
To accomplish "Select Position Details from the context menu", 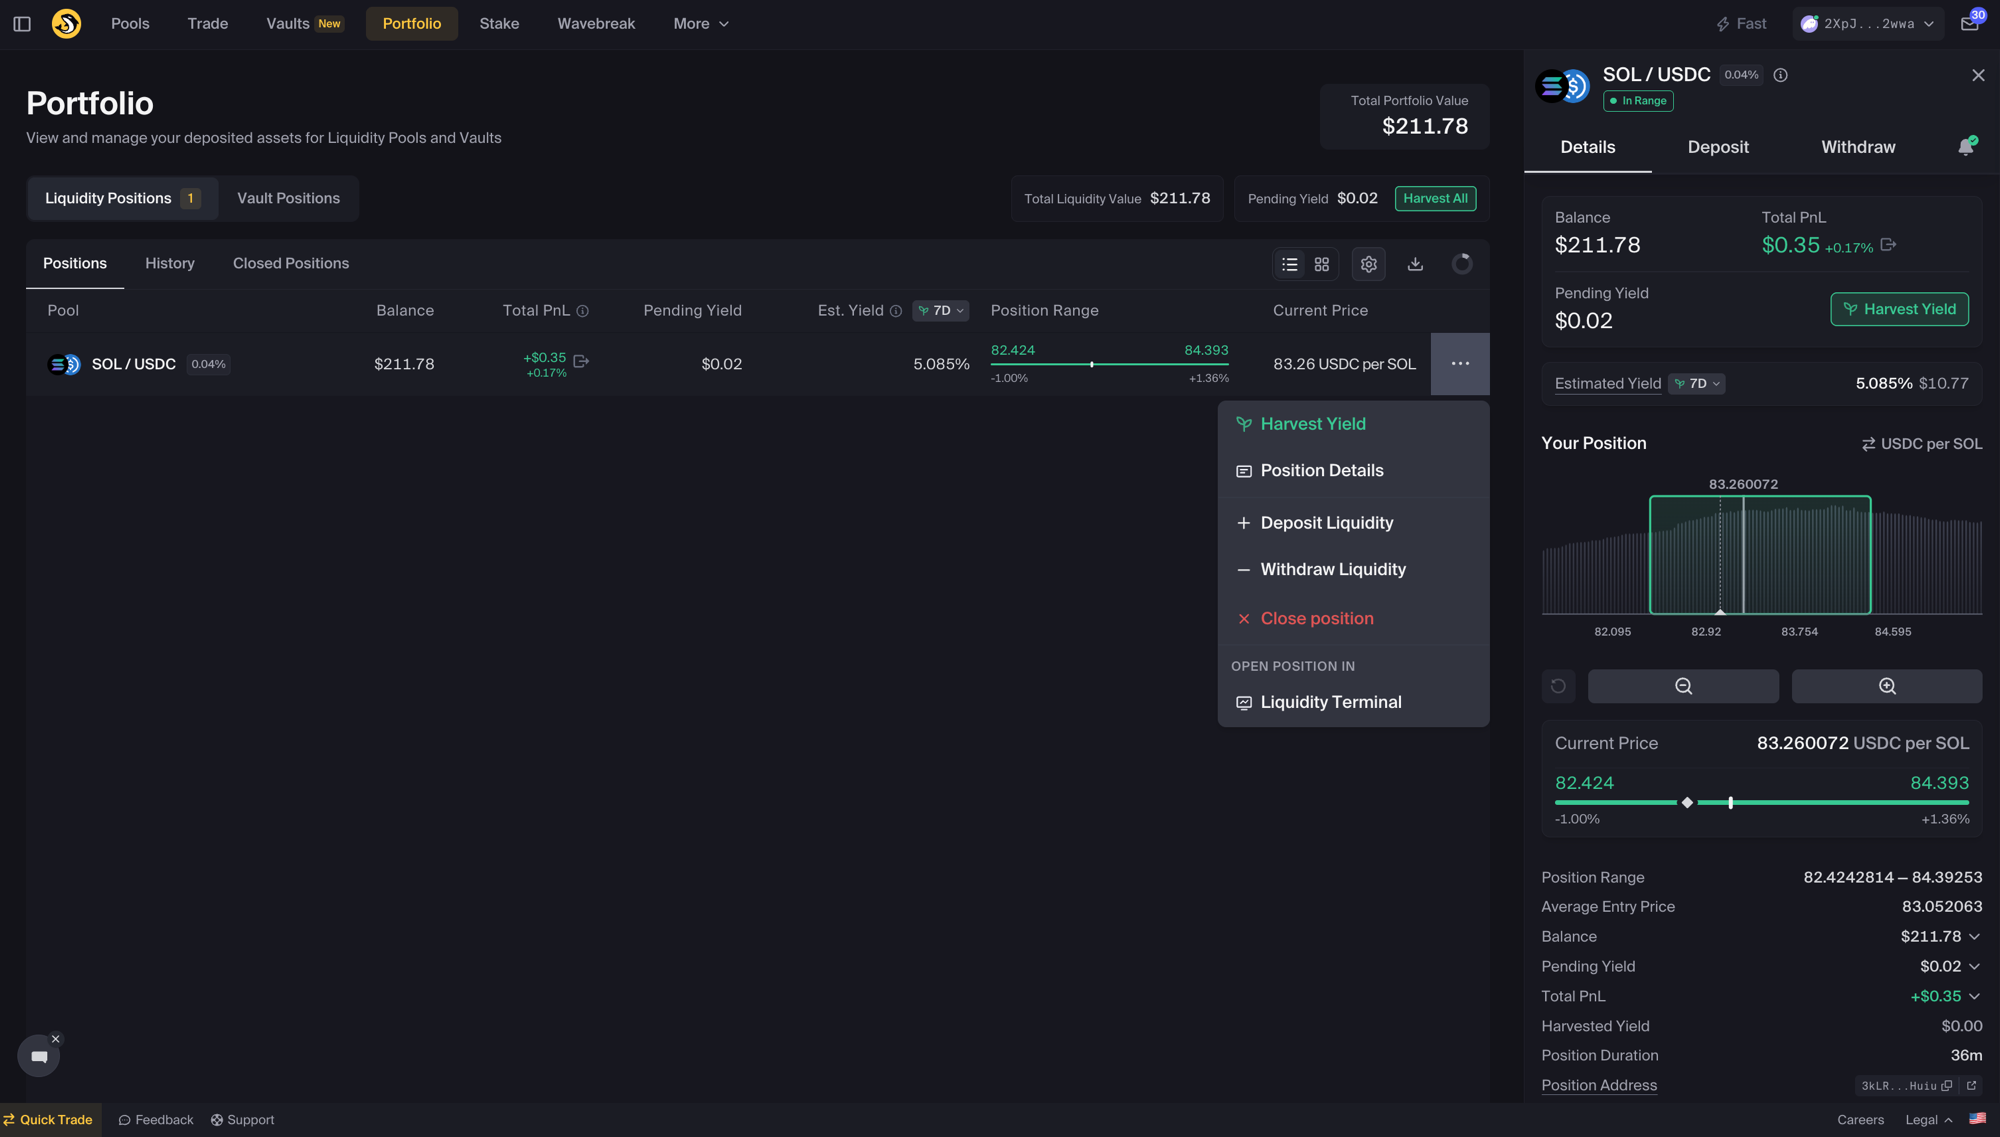I will click(1354, 471).
